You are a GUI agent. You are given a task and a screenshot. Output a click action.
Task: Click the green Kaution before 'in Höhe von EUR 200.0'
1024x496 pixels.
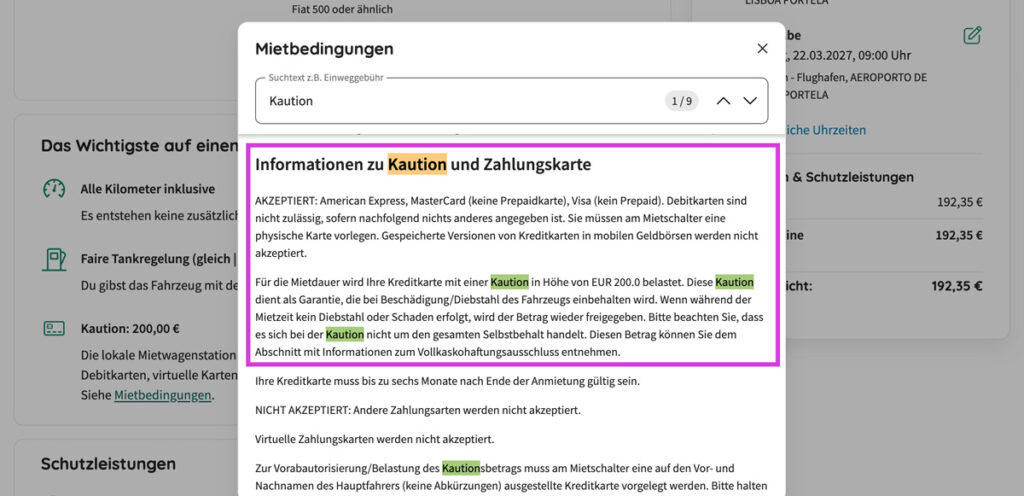pos(509,283)
